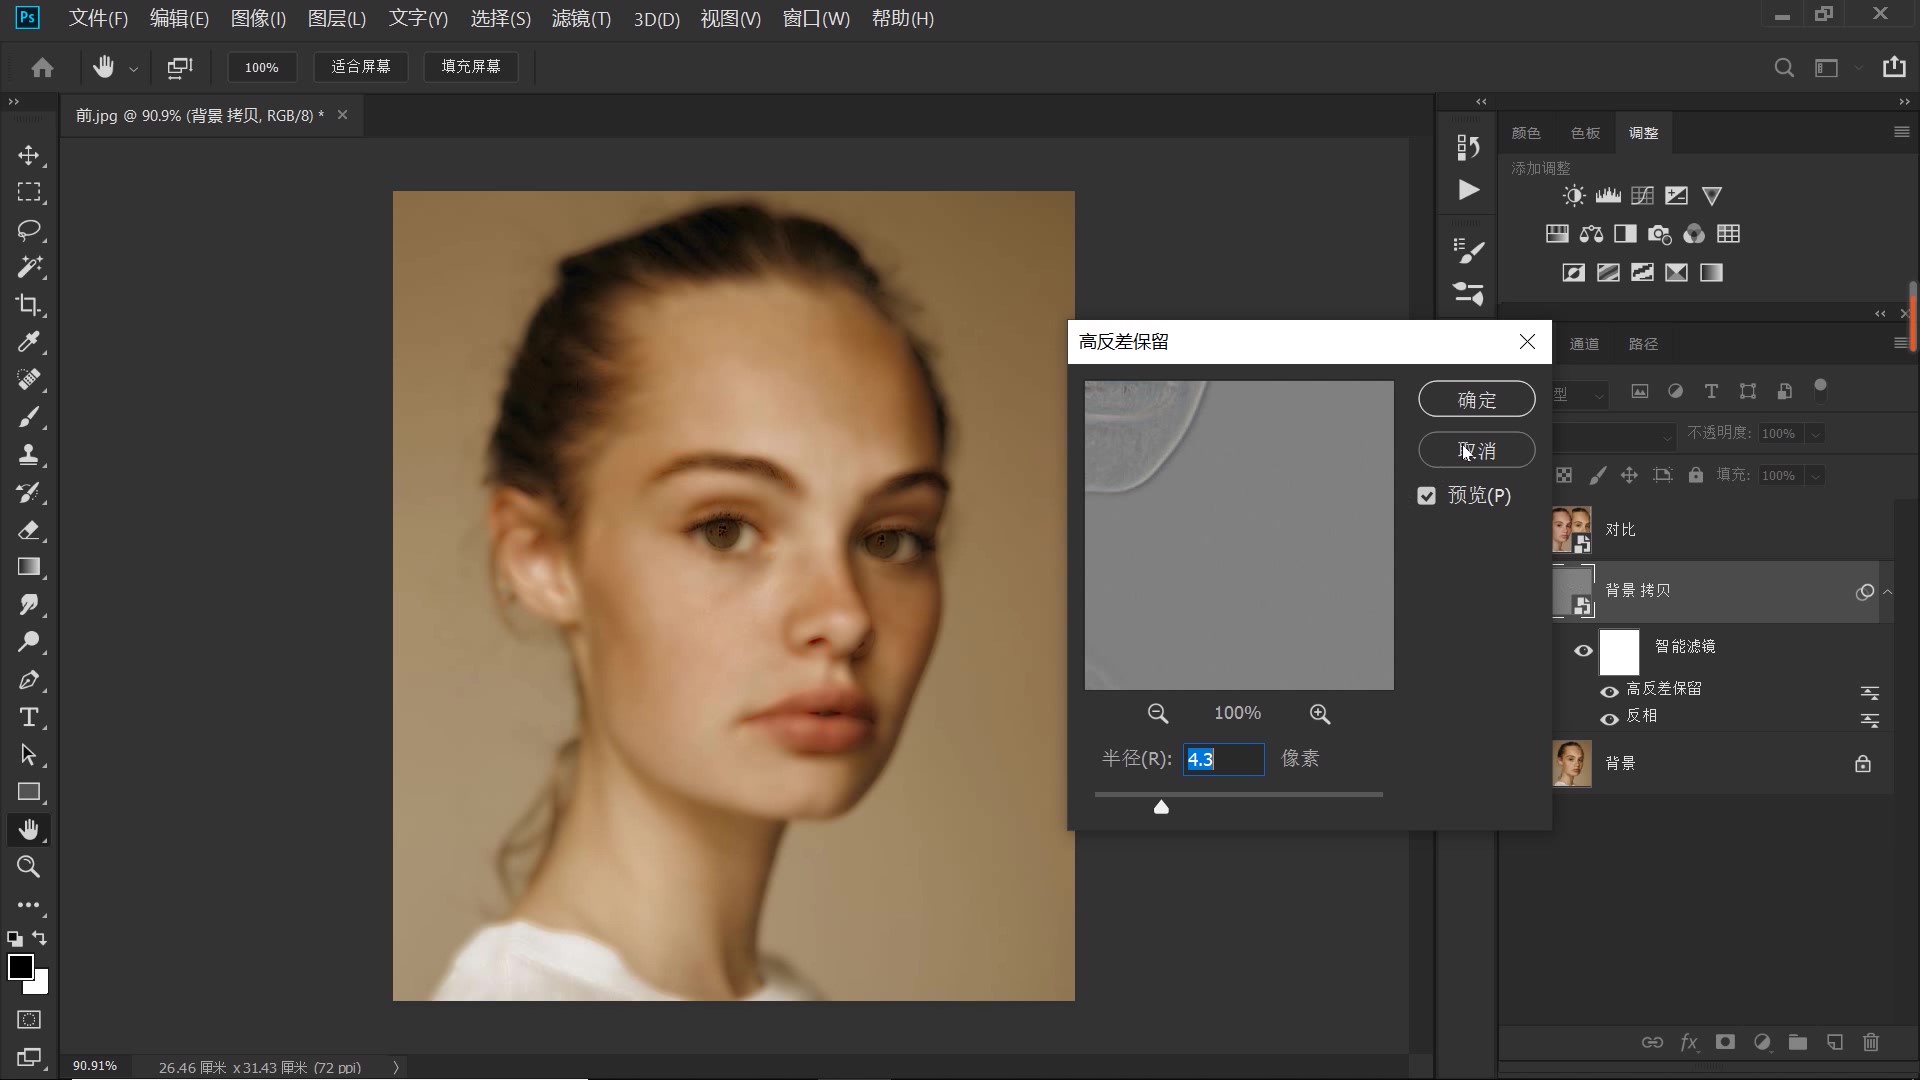Click the 半径 radius slider handle
The image size is (1920, 1080).
point(1161,807)
